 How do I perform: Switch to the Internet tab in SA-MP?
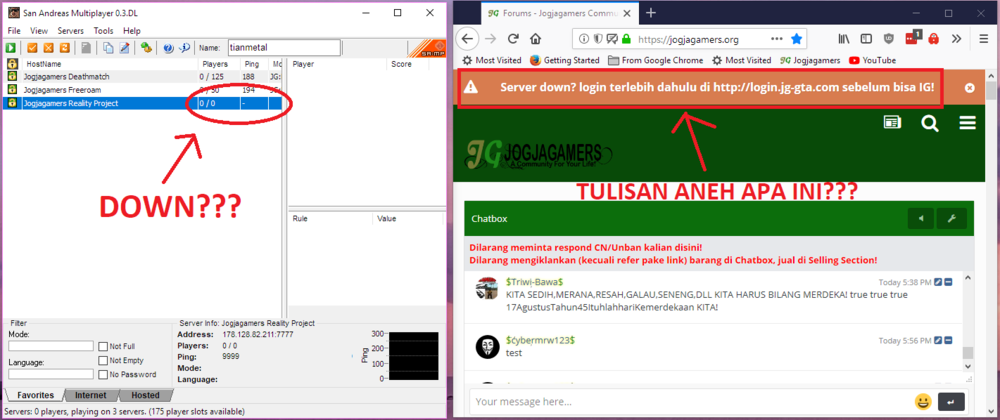(x=91, y=395)
